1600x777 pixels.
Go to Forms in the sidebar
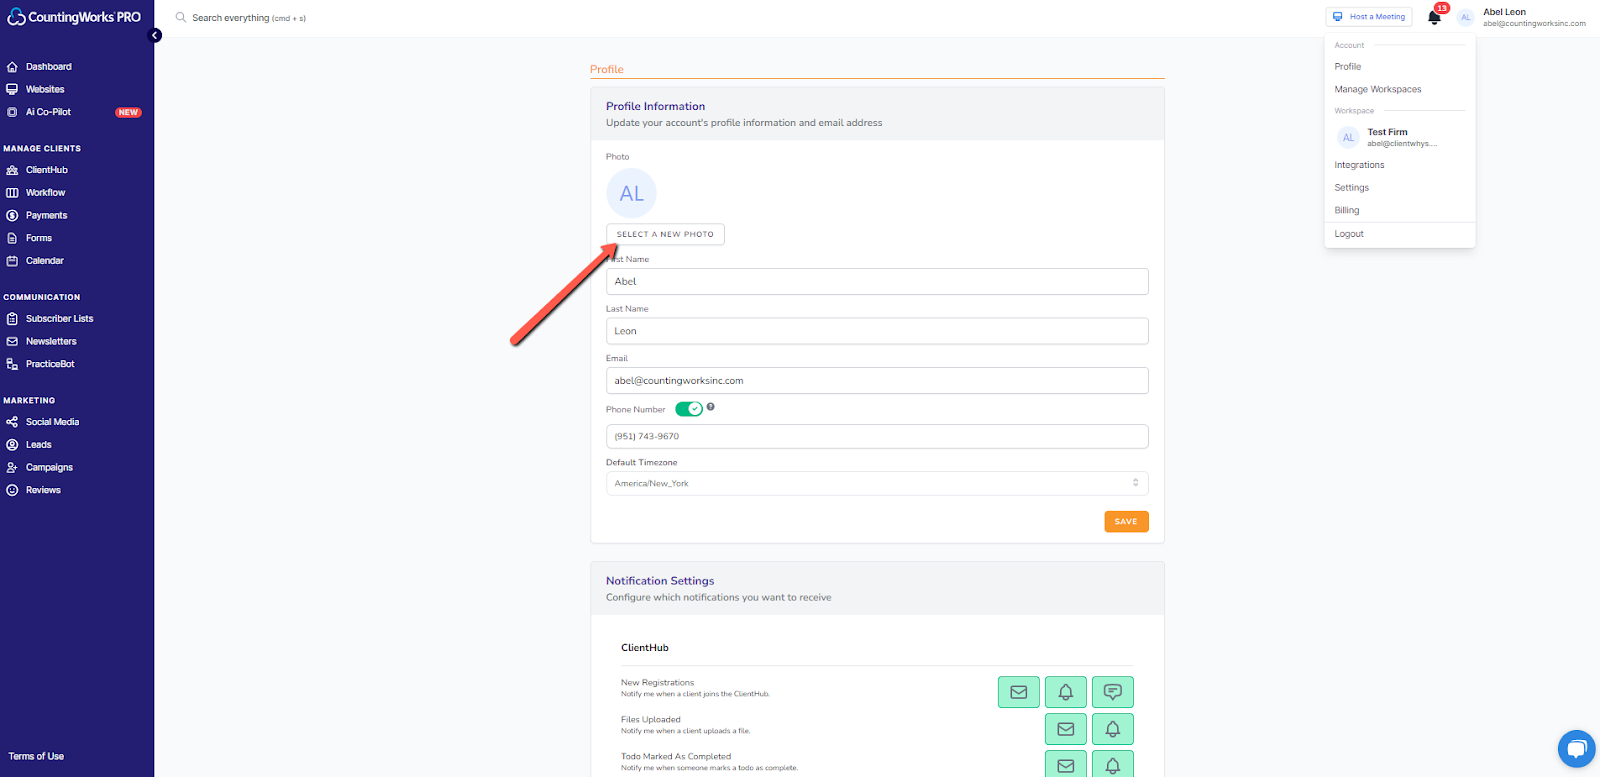(39, 238)
